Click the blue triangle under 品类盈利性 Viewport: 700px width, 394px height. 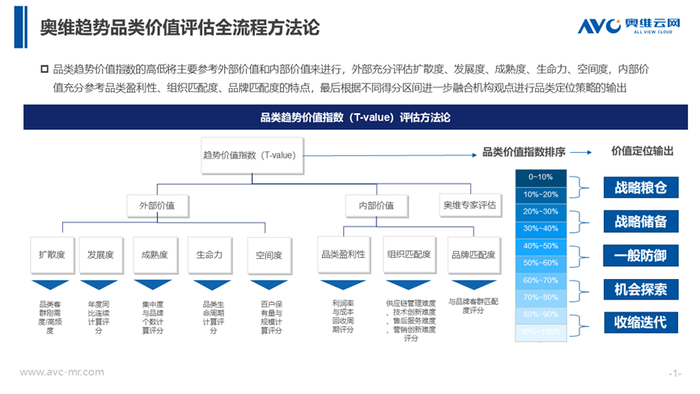coord(343,285)
